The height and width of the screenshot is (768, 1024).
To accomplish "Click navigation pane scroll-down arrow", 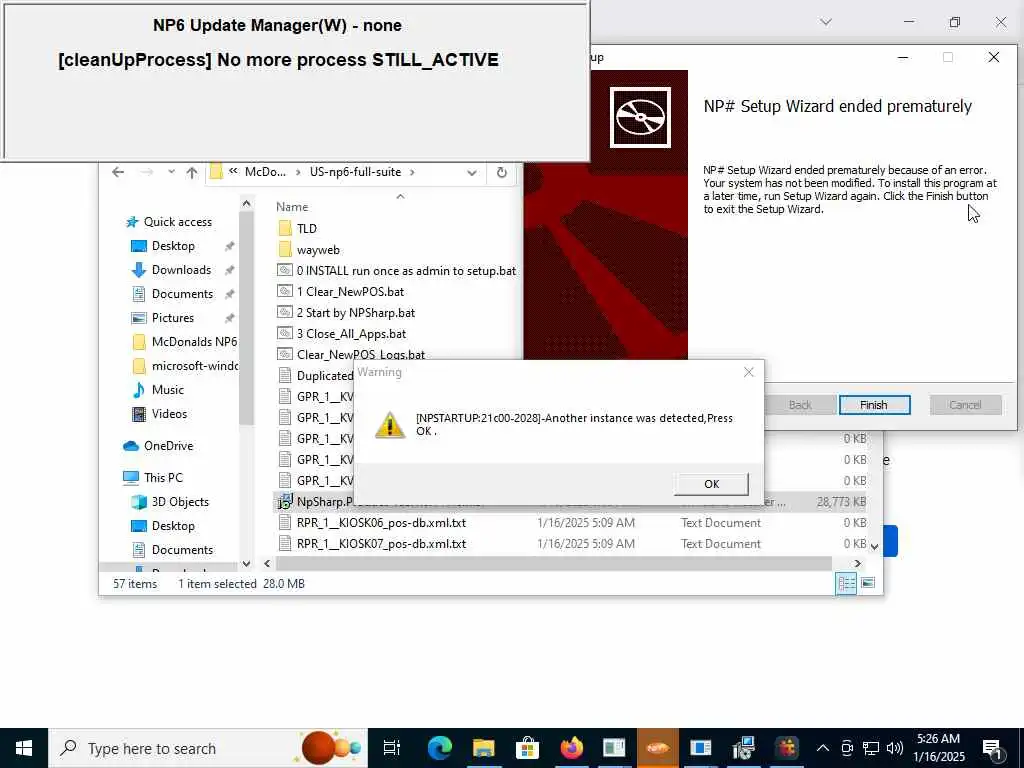I will (246, 563).
